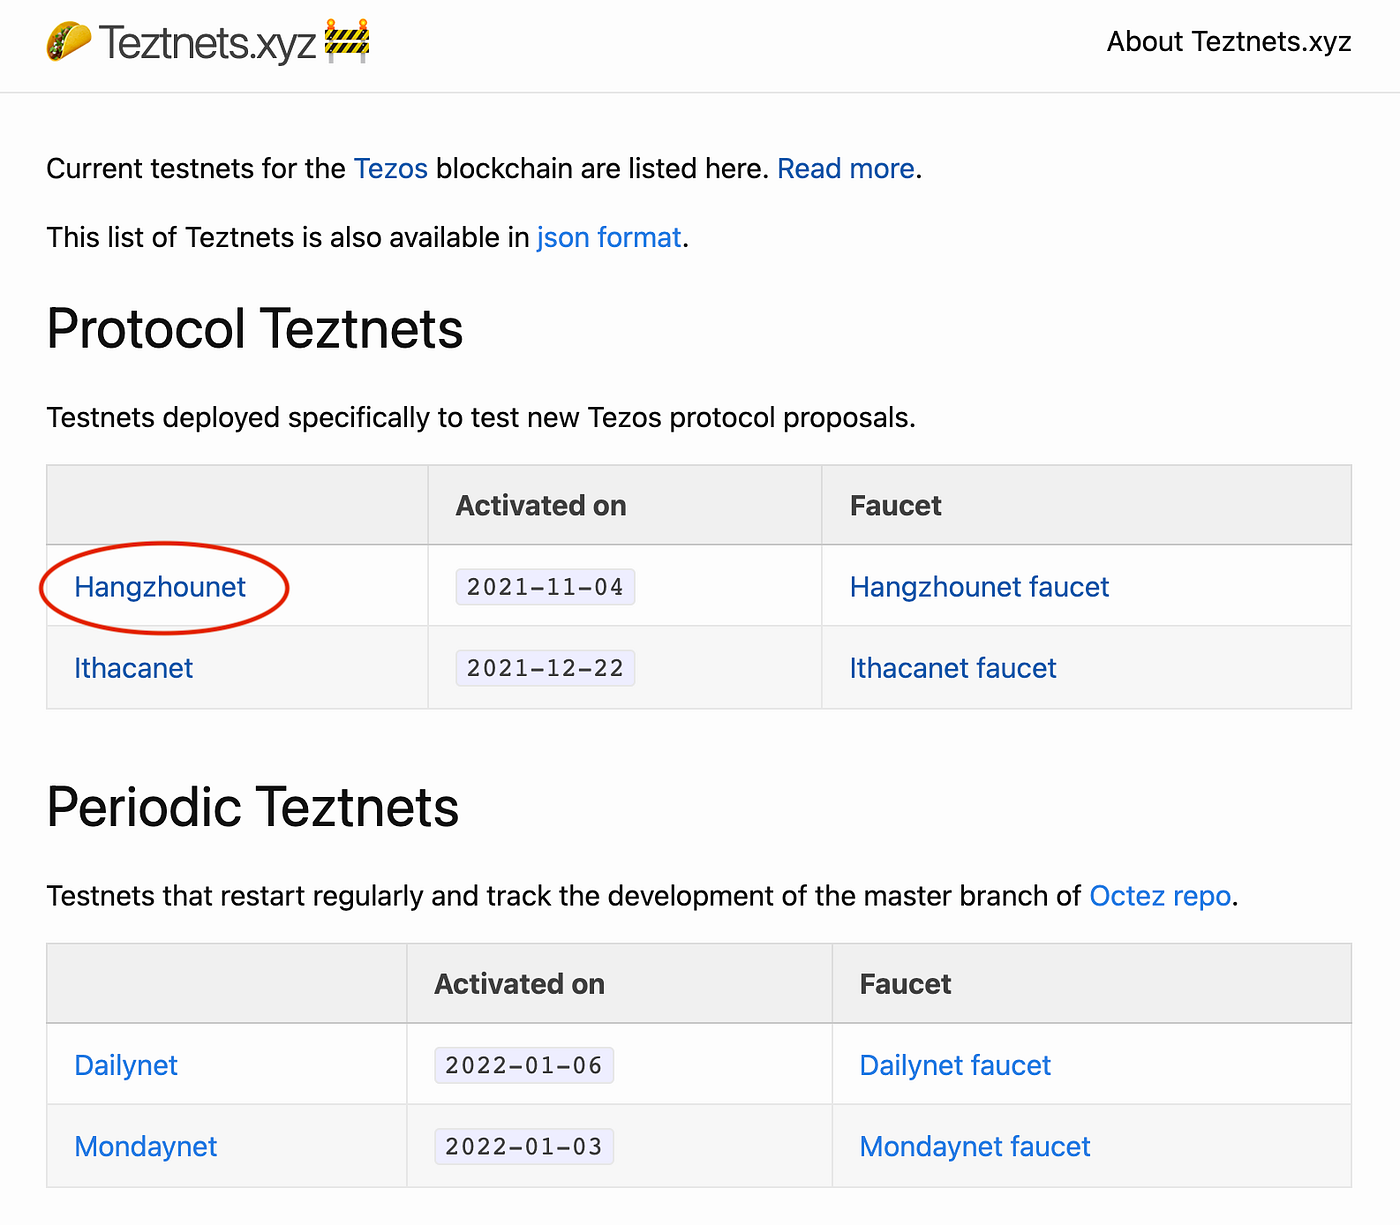Visit the Hangzhounet faucet

pos(979,587)
